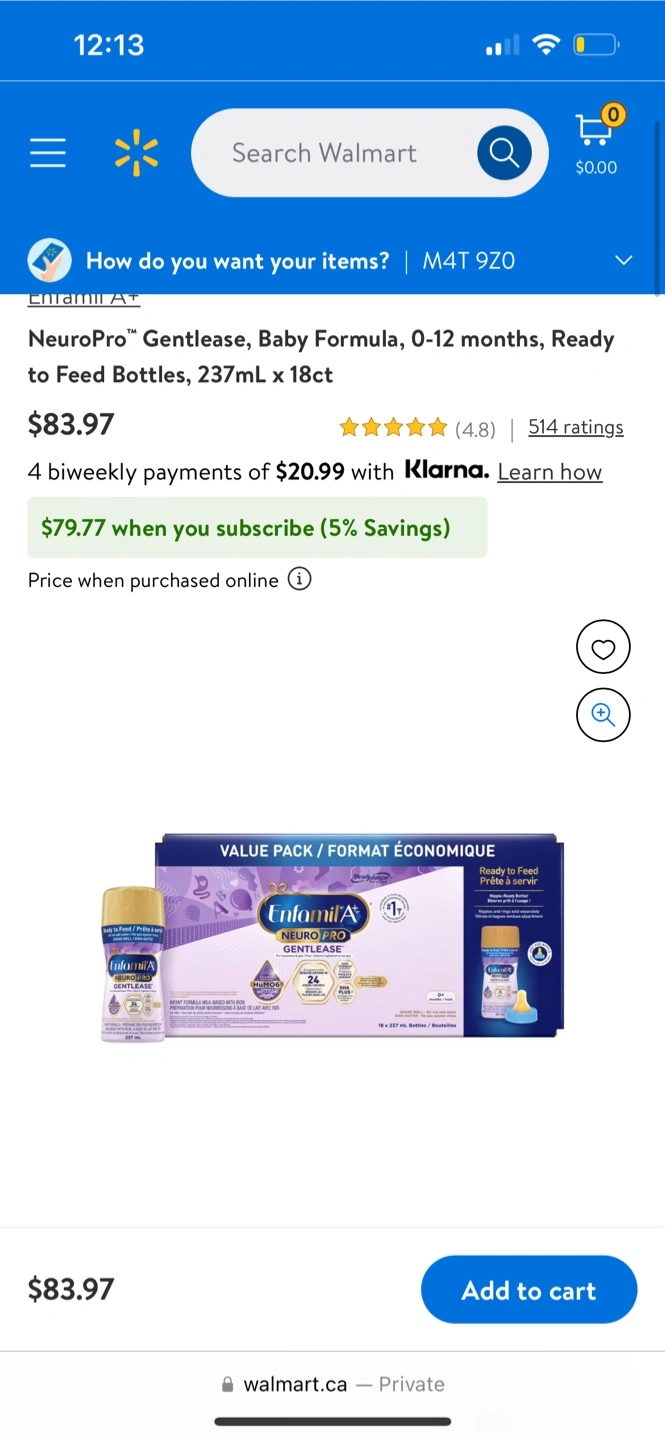Open the Enfamil value pack product image

tap(333, 939)
